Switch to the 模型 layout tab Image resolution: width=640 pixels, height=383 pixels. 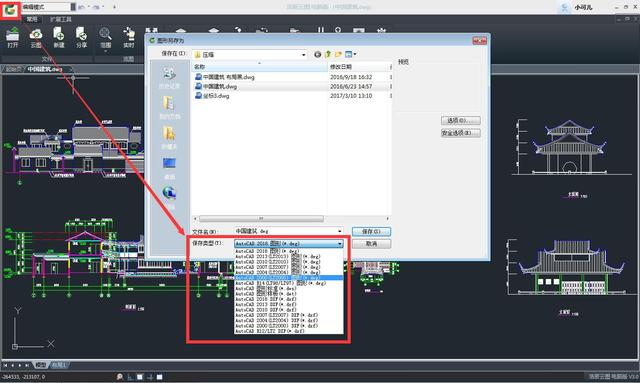pos(41,365)
